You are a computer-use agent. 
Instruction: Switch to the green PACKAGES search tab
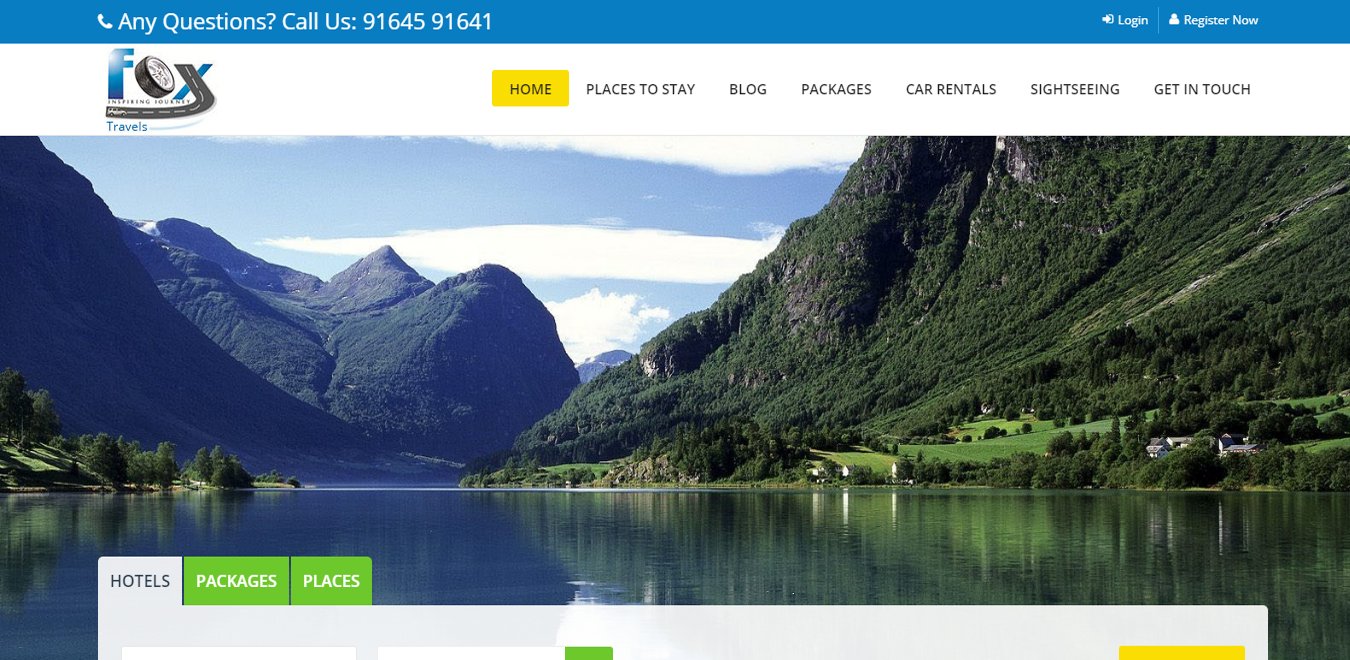click(236, 581)
